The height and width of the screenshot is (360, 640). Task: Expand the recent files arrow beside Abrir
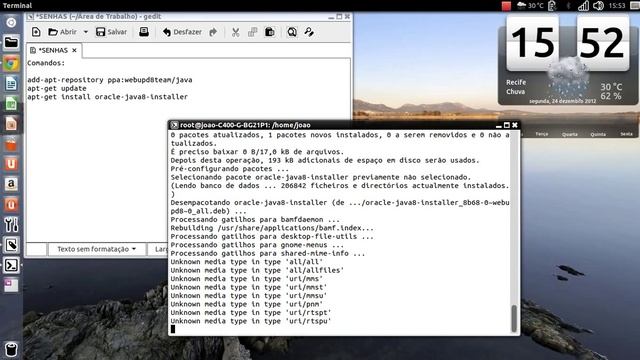point(86,32)
